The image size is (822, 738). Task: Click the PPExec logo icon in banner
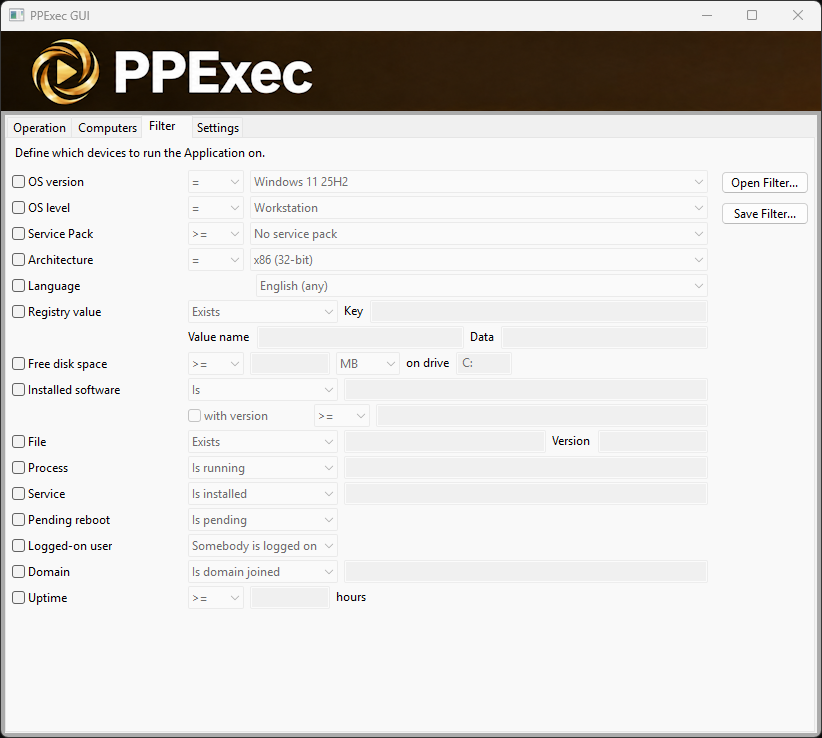point(66,72)
